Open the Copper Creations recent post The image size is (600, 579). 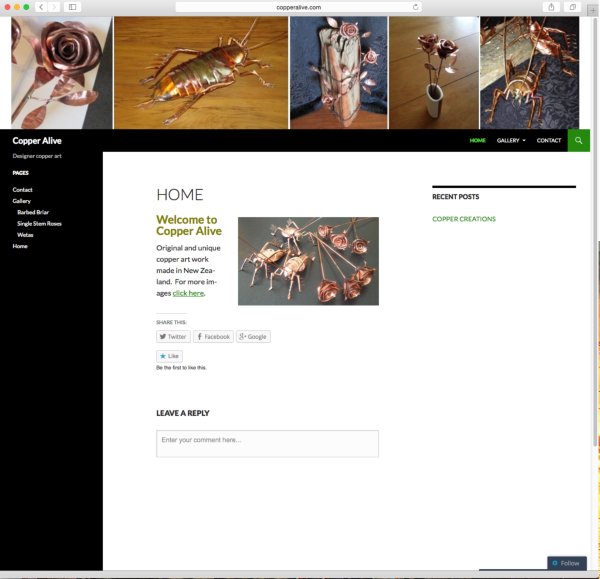(463, 219)
